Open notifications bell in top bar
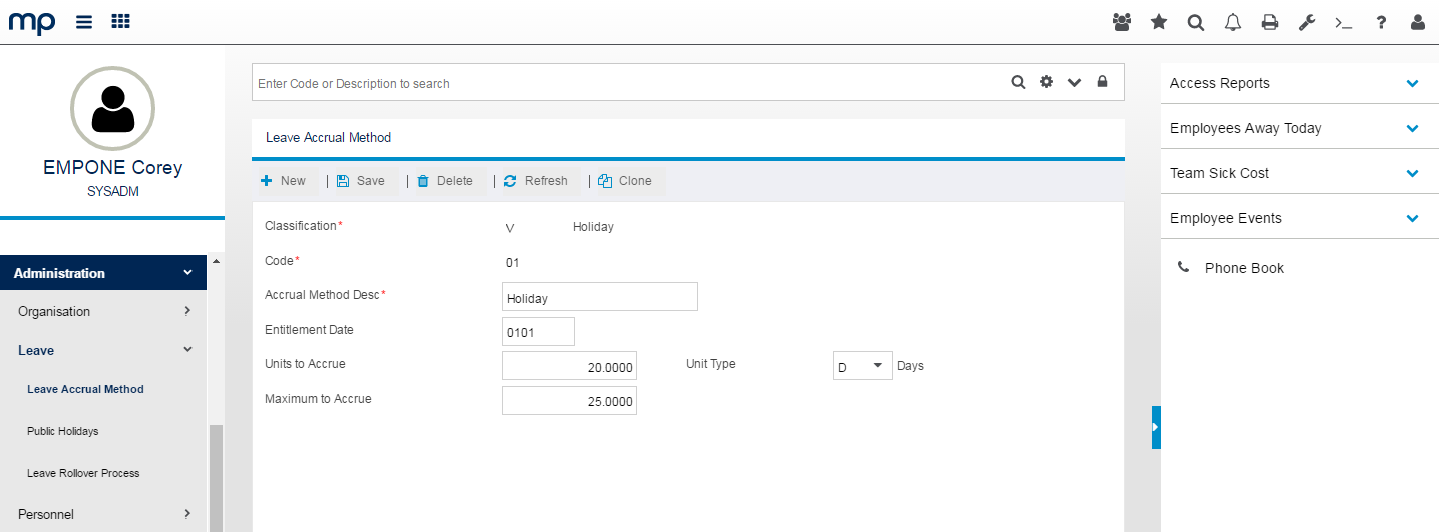This screenshot has width=1439, height=532. [x=1233, y=22]
